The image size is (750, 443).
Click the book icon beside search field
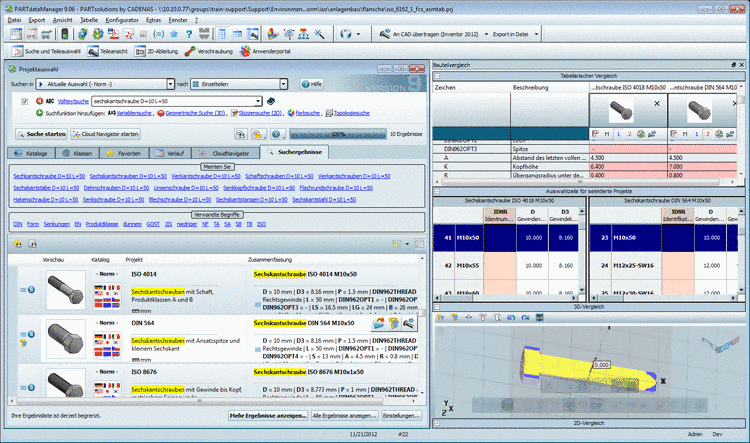(271, 101)
